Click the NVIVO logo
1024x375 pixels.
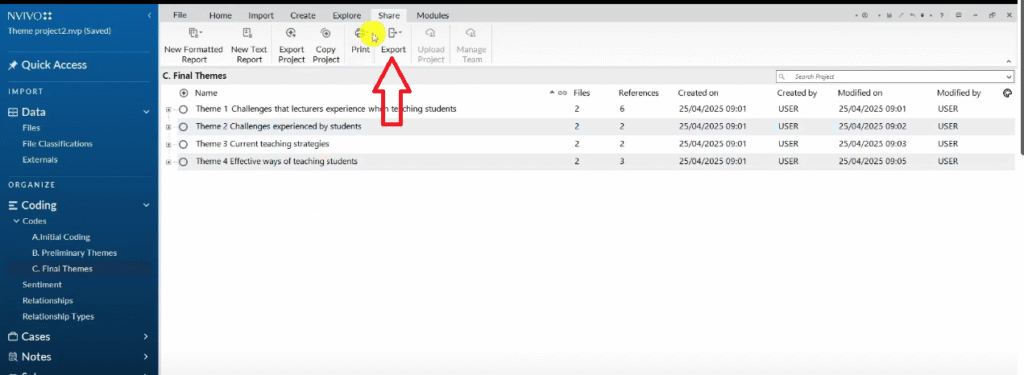point(30,16)
